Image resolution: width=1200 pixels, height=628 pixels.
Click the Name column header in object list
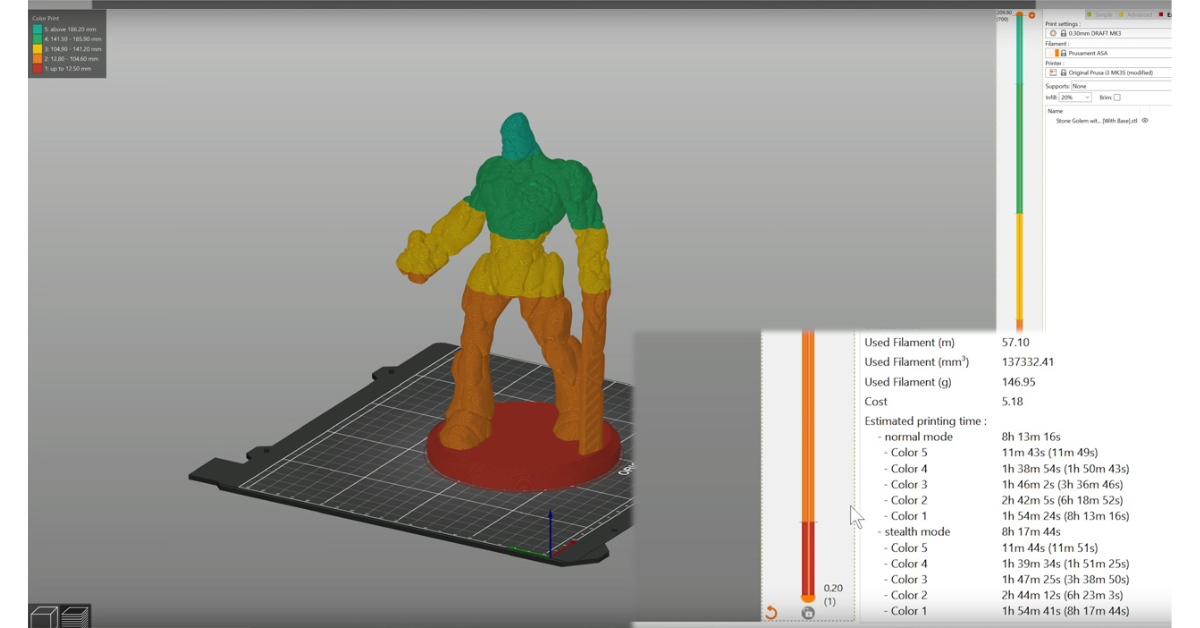1055,111
